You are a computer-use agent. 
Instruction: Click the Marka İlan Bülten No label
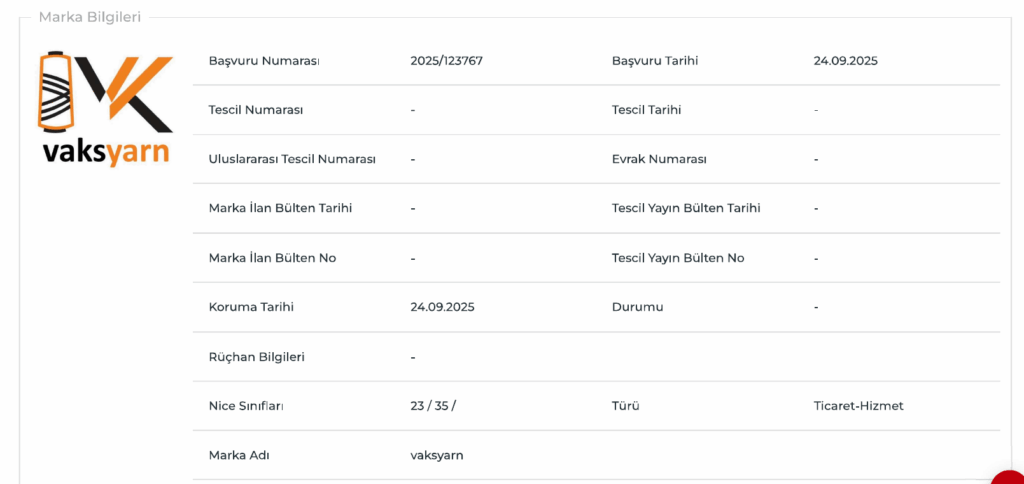[272, 258]
